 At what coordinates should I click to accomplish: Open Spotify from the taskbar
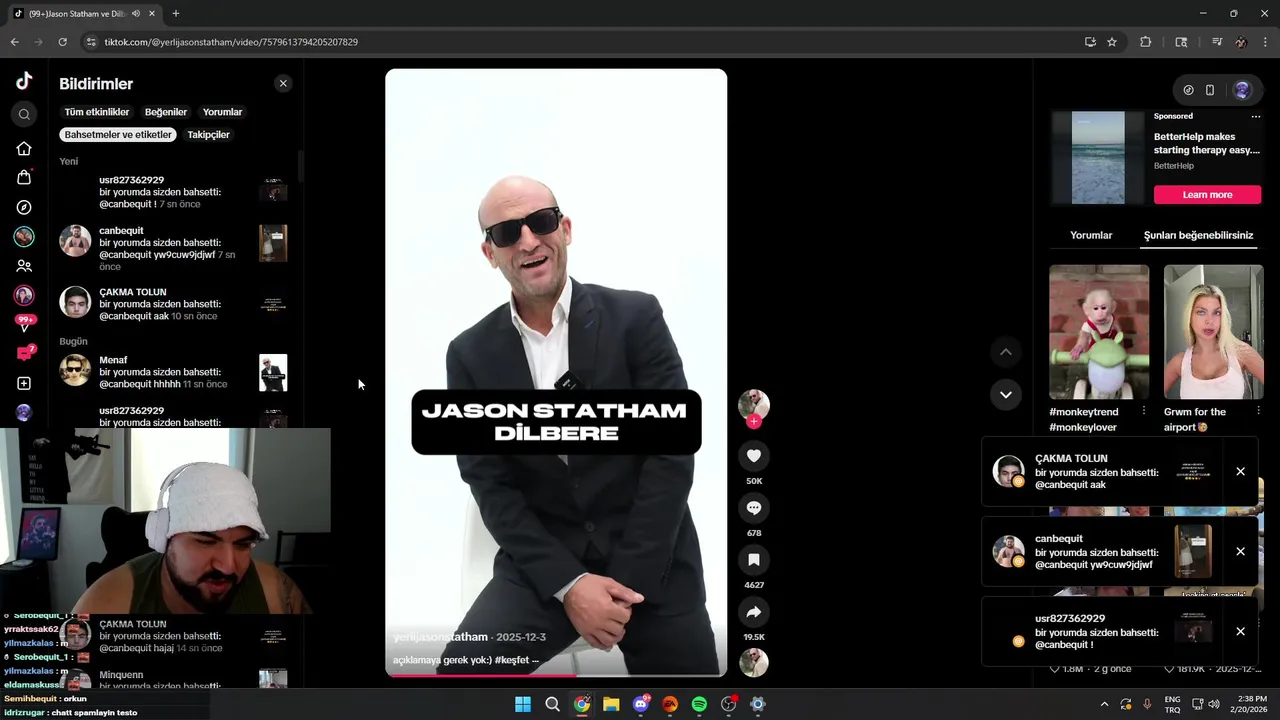(x=699, y=704)
